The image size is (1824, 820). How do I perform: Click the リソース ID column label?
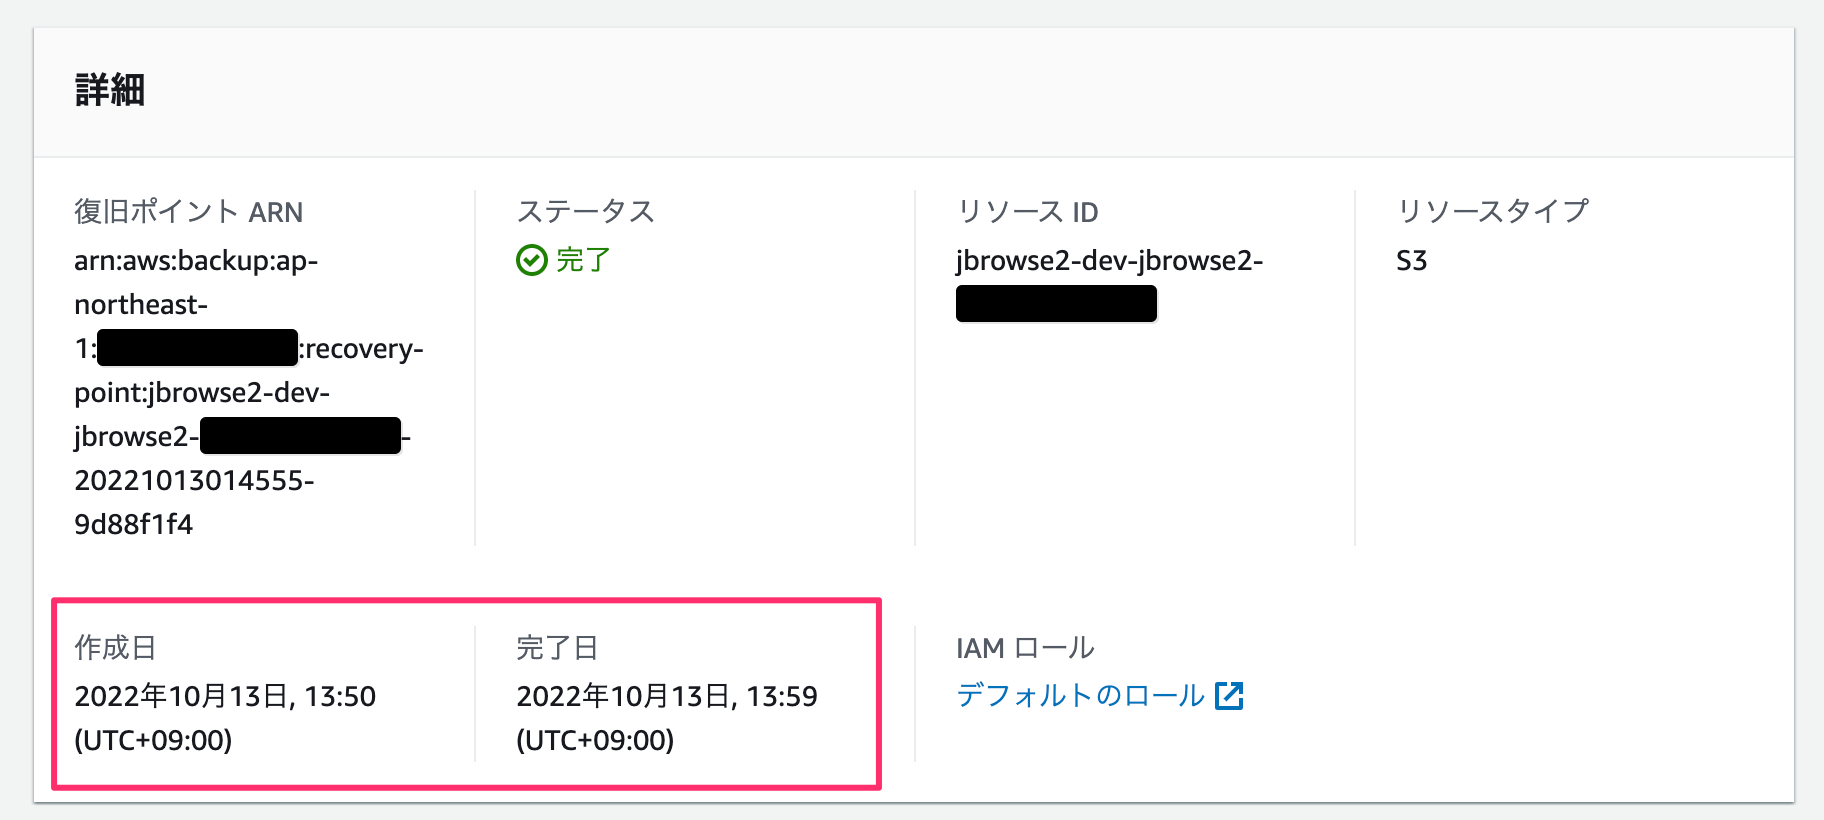click(x=1027, y=211)
